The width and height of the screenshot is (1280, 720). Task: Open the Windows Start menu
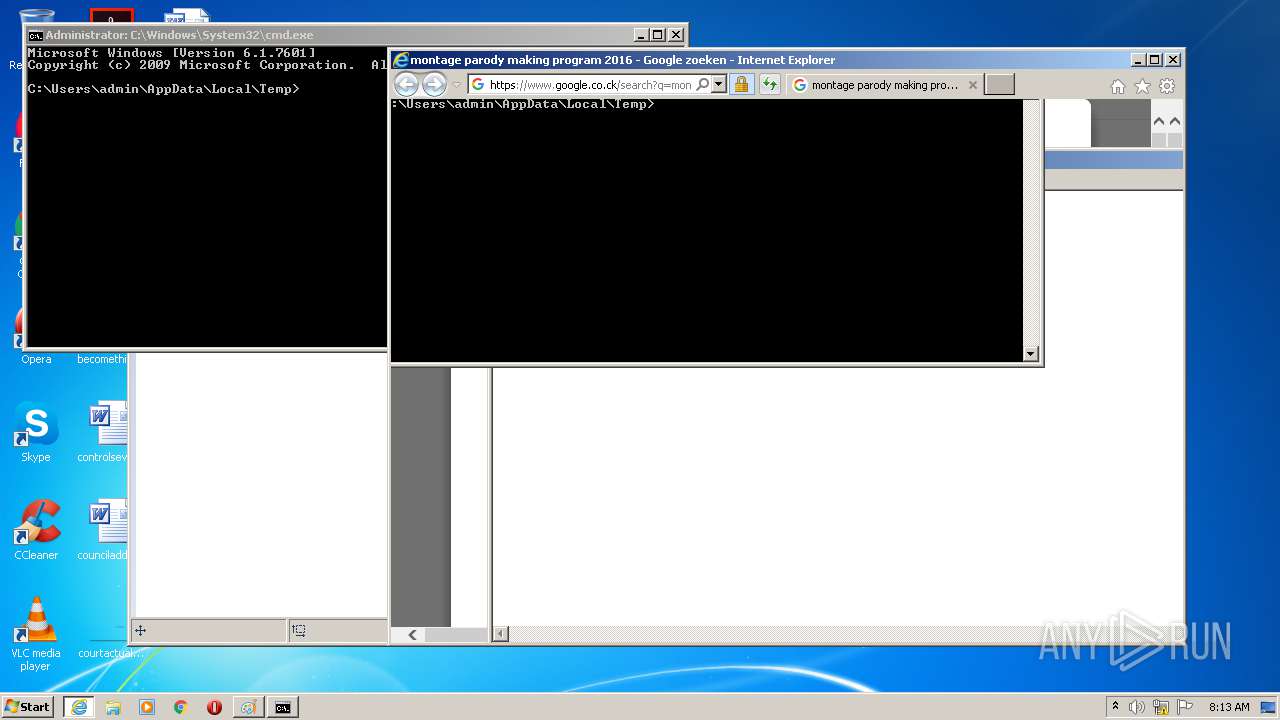click(x=28, y=706)
